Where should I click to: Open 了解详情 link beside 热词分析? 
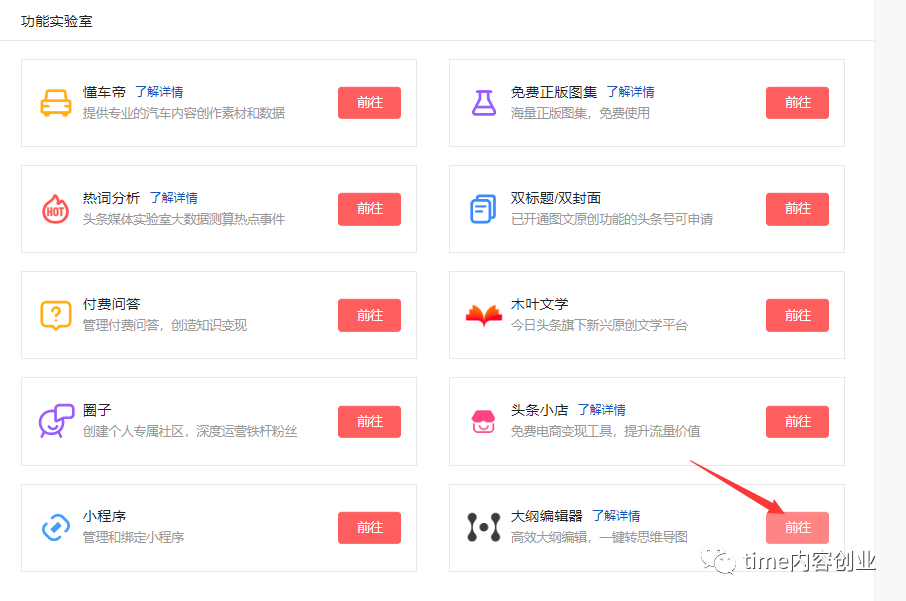coord(173,198)
